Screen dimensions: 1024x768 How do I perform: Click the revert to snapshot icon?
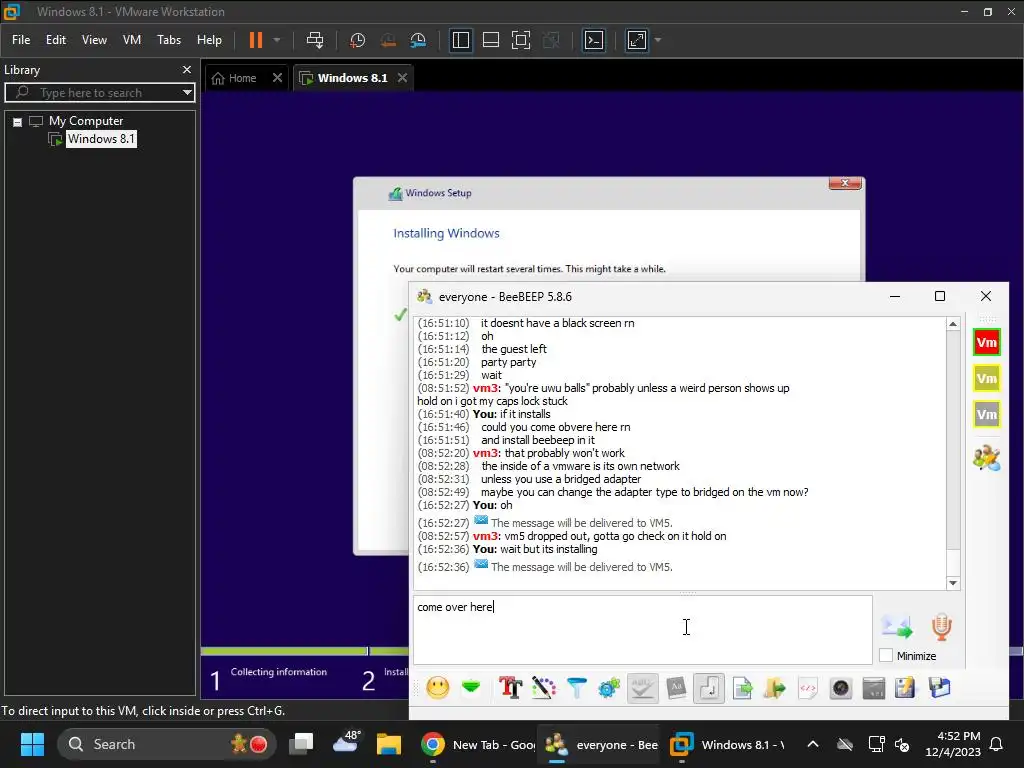tap(388, 40)
